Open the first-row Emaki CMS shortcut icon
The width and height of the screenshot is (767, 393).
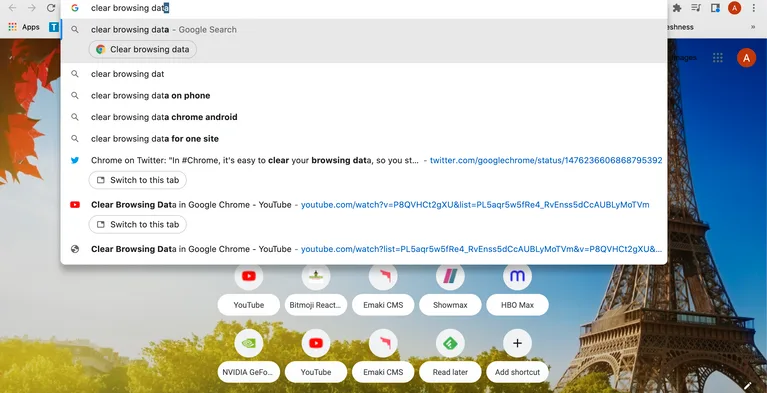tap(383, 276)
